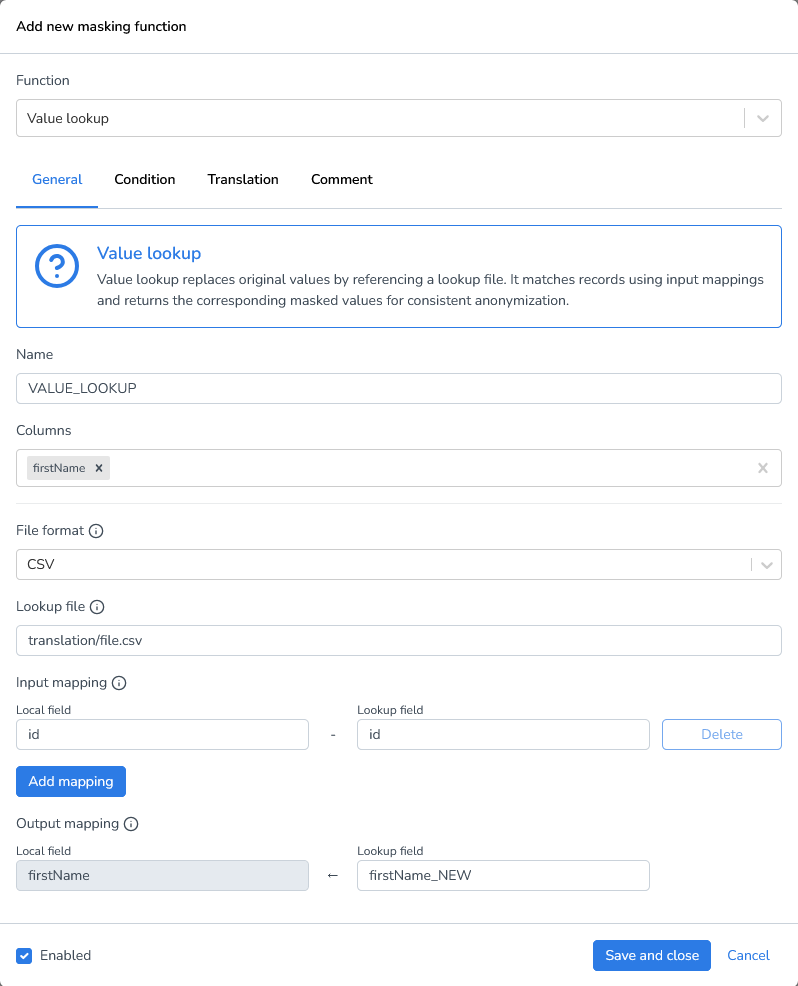
Task: Clear all selections in the Columns field
Action: (x=763, y=467)
